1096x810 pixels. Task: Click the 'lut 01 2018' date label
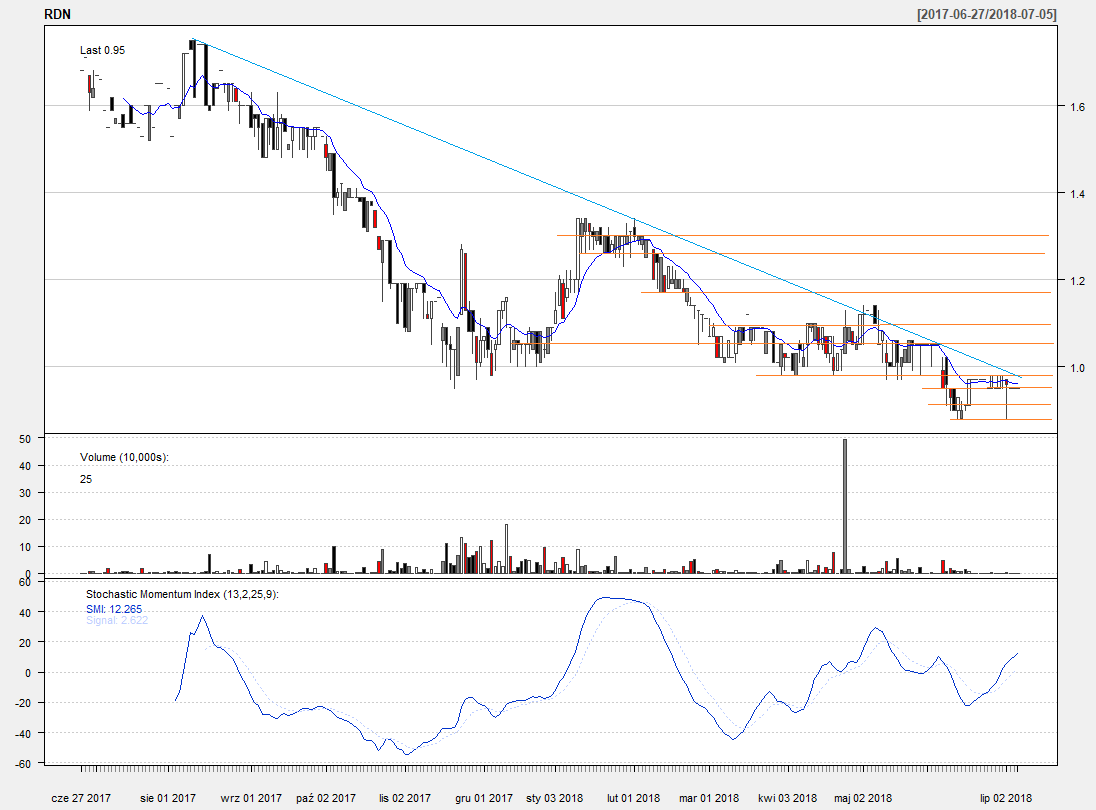click(x=633, y=798)
